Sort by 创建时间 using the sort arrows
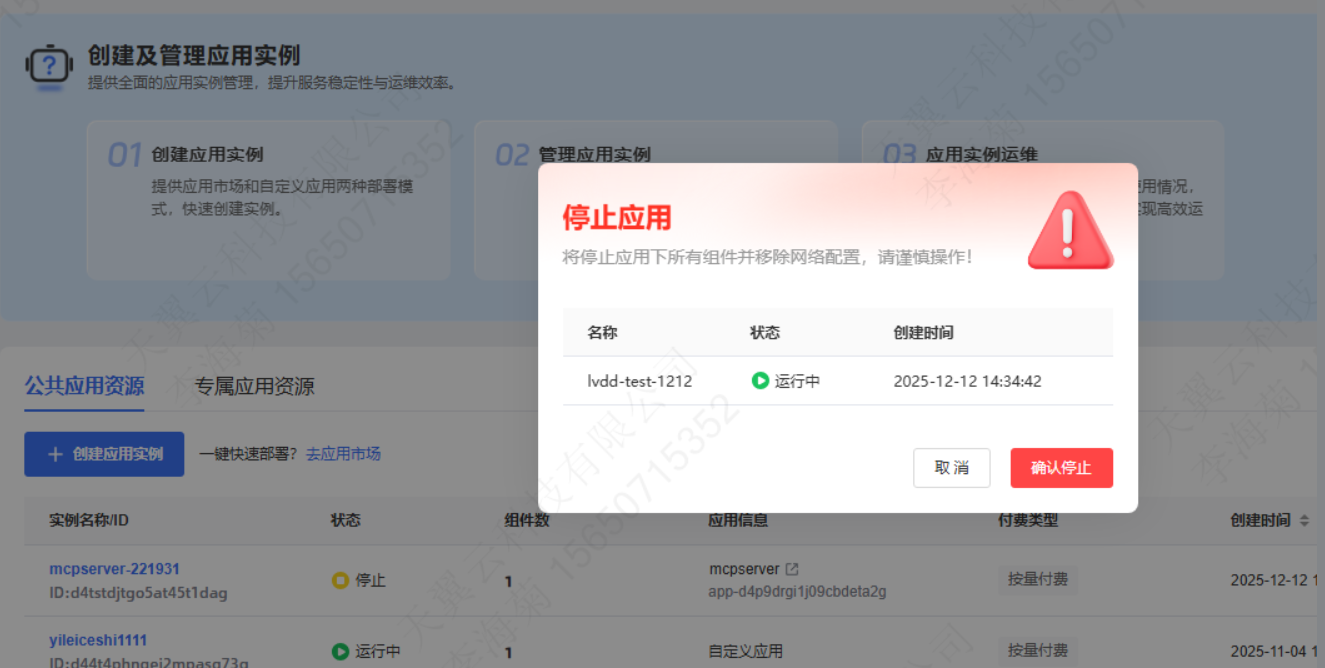Viewport: 1325px width, 668px height. pos(1303,521)
